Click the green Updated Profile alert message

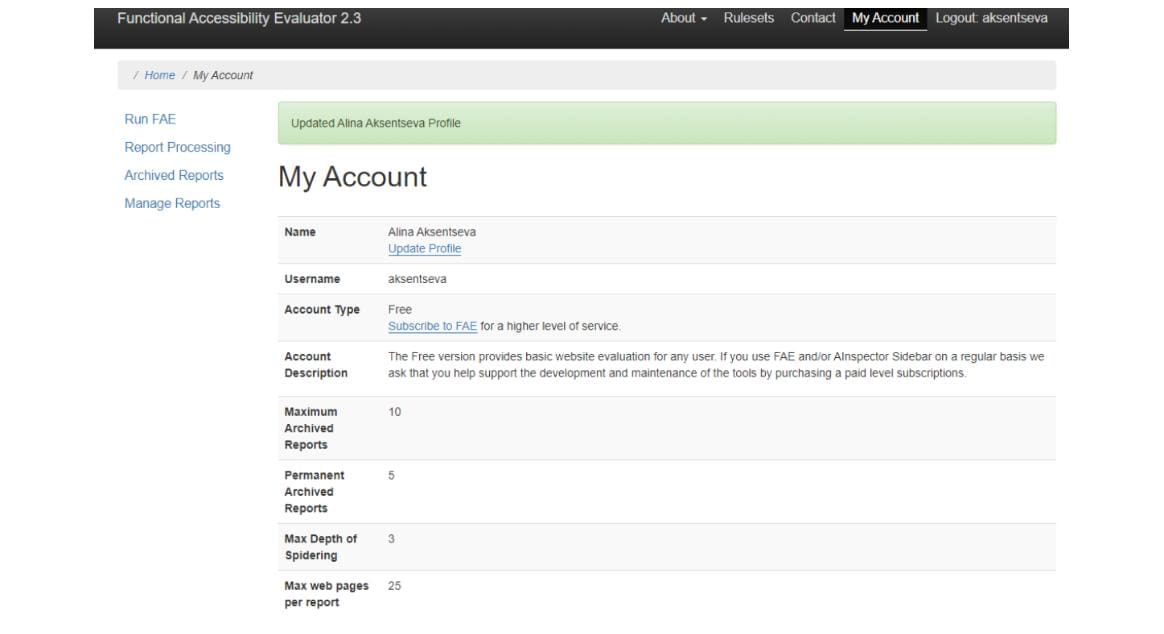tap(666, 123)
